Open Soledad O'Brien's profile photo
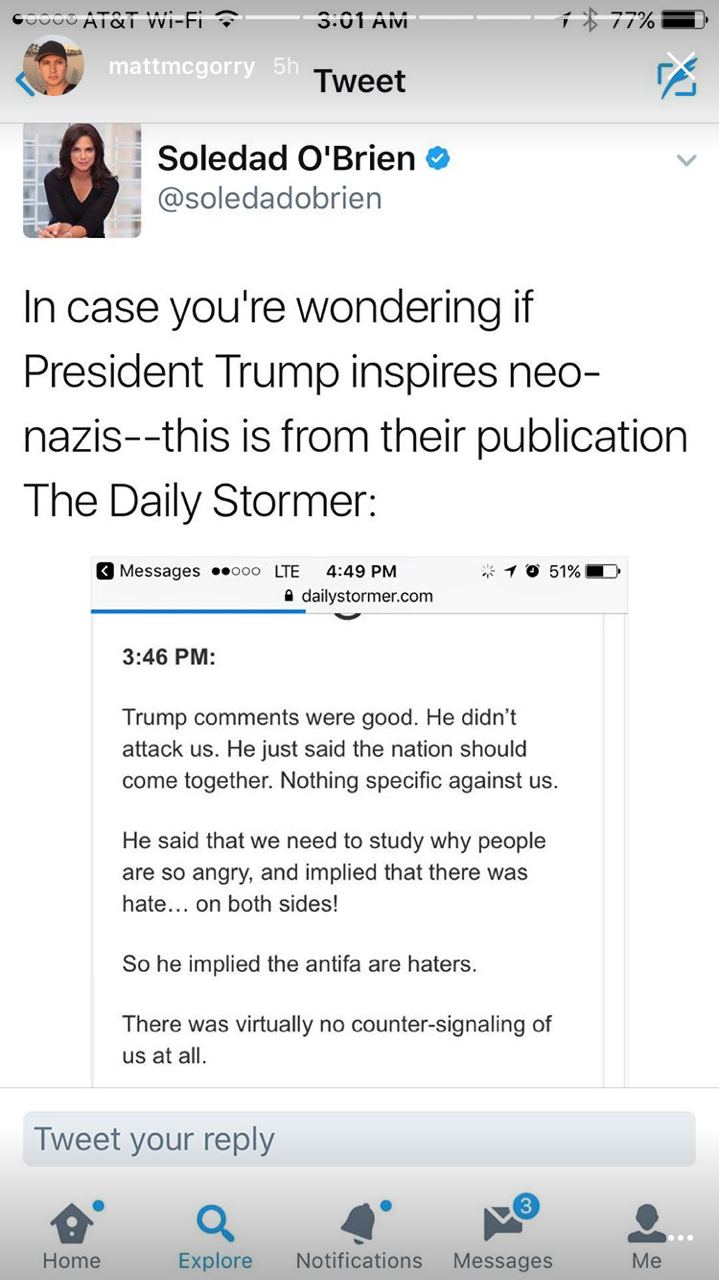 pyautogui.click(x=82, y=180)
